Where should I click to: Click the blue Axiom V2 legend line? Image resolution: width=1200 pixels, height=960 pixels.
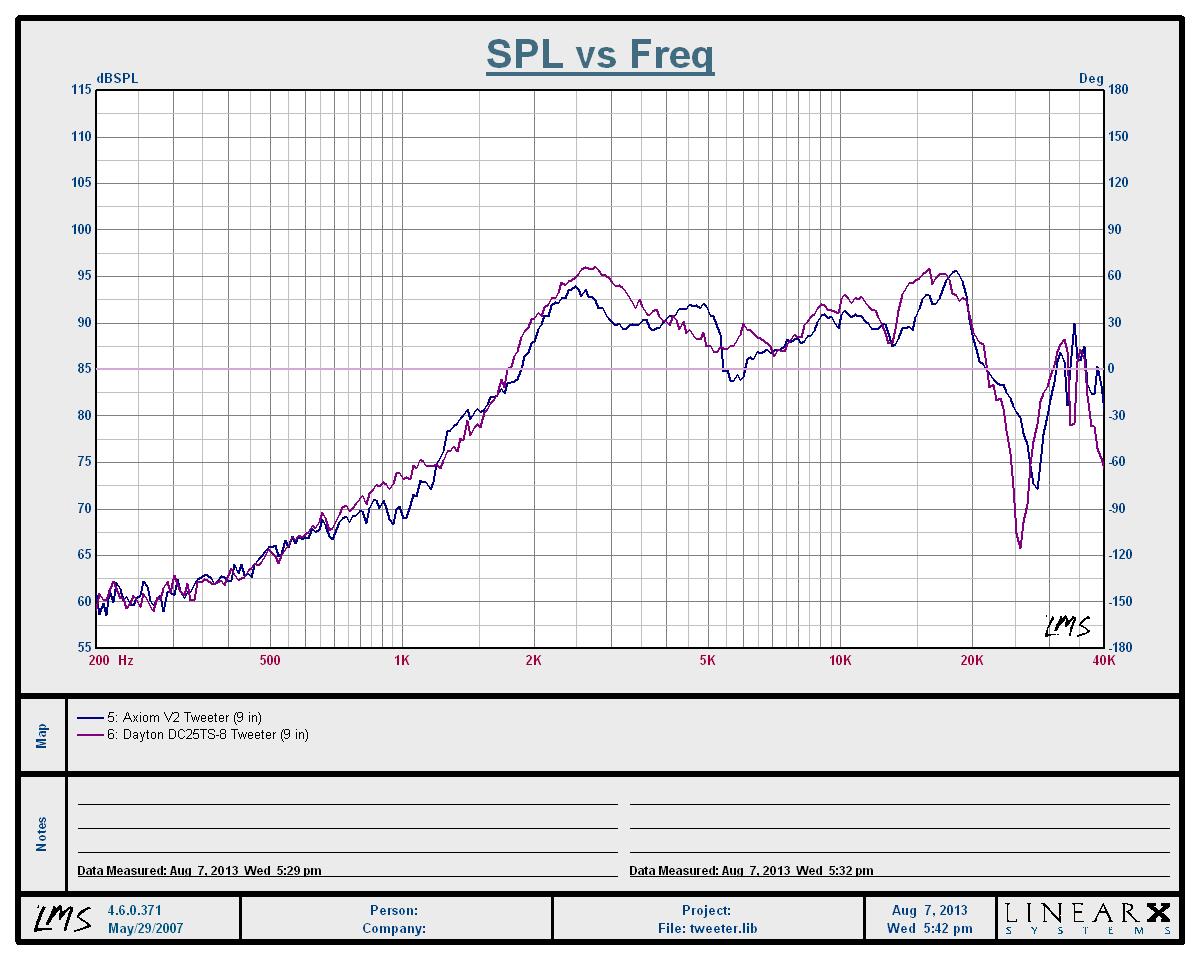pyautogui.click(x=90, y=718)
